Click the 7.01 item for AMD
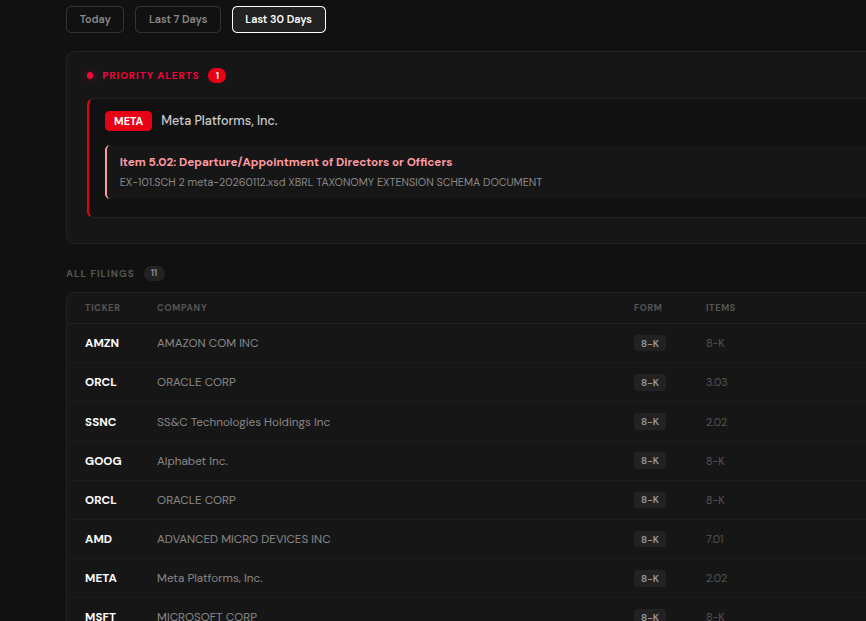Screen dimensions: 866x621 tap(715, 539)
